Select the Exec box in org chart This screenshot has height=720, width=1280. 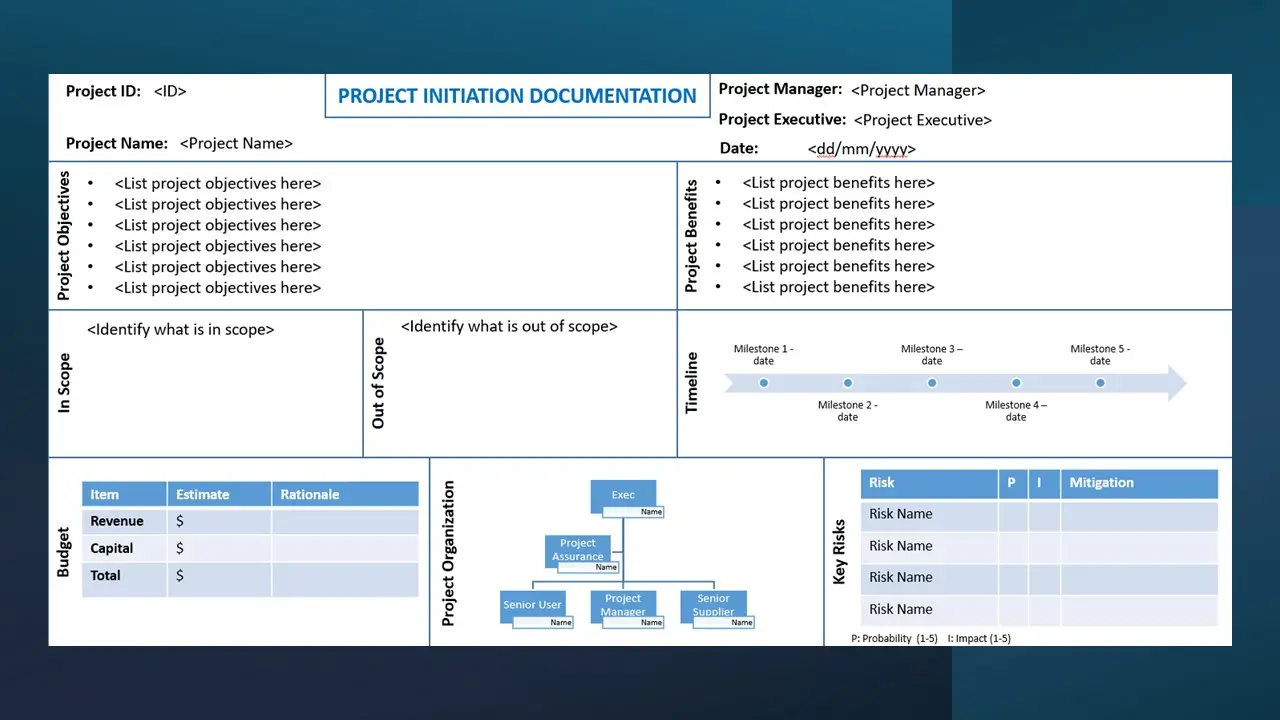click(x=623, y=495)
